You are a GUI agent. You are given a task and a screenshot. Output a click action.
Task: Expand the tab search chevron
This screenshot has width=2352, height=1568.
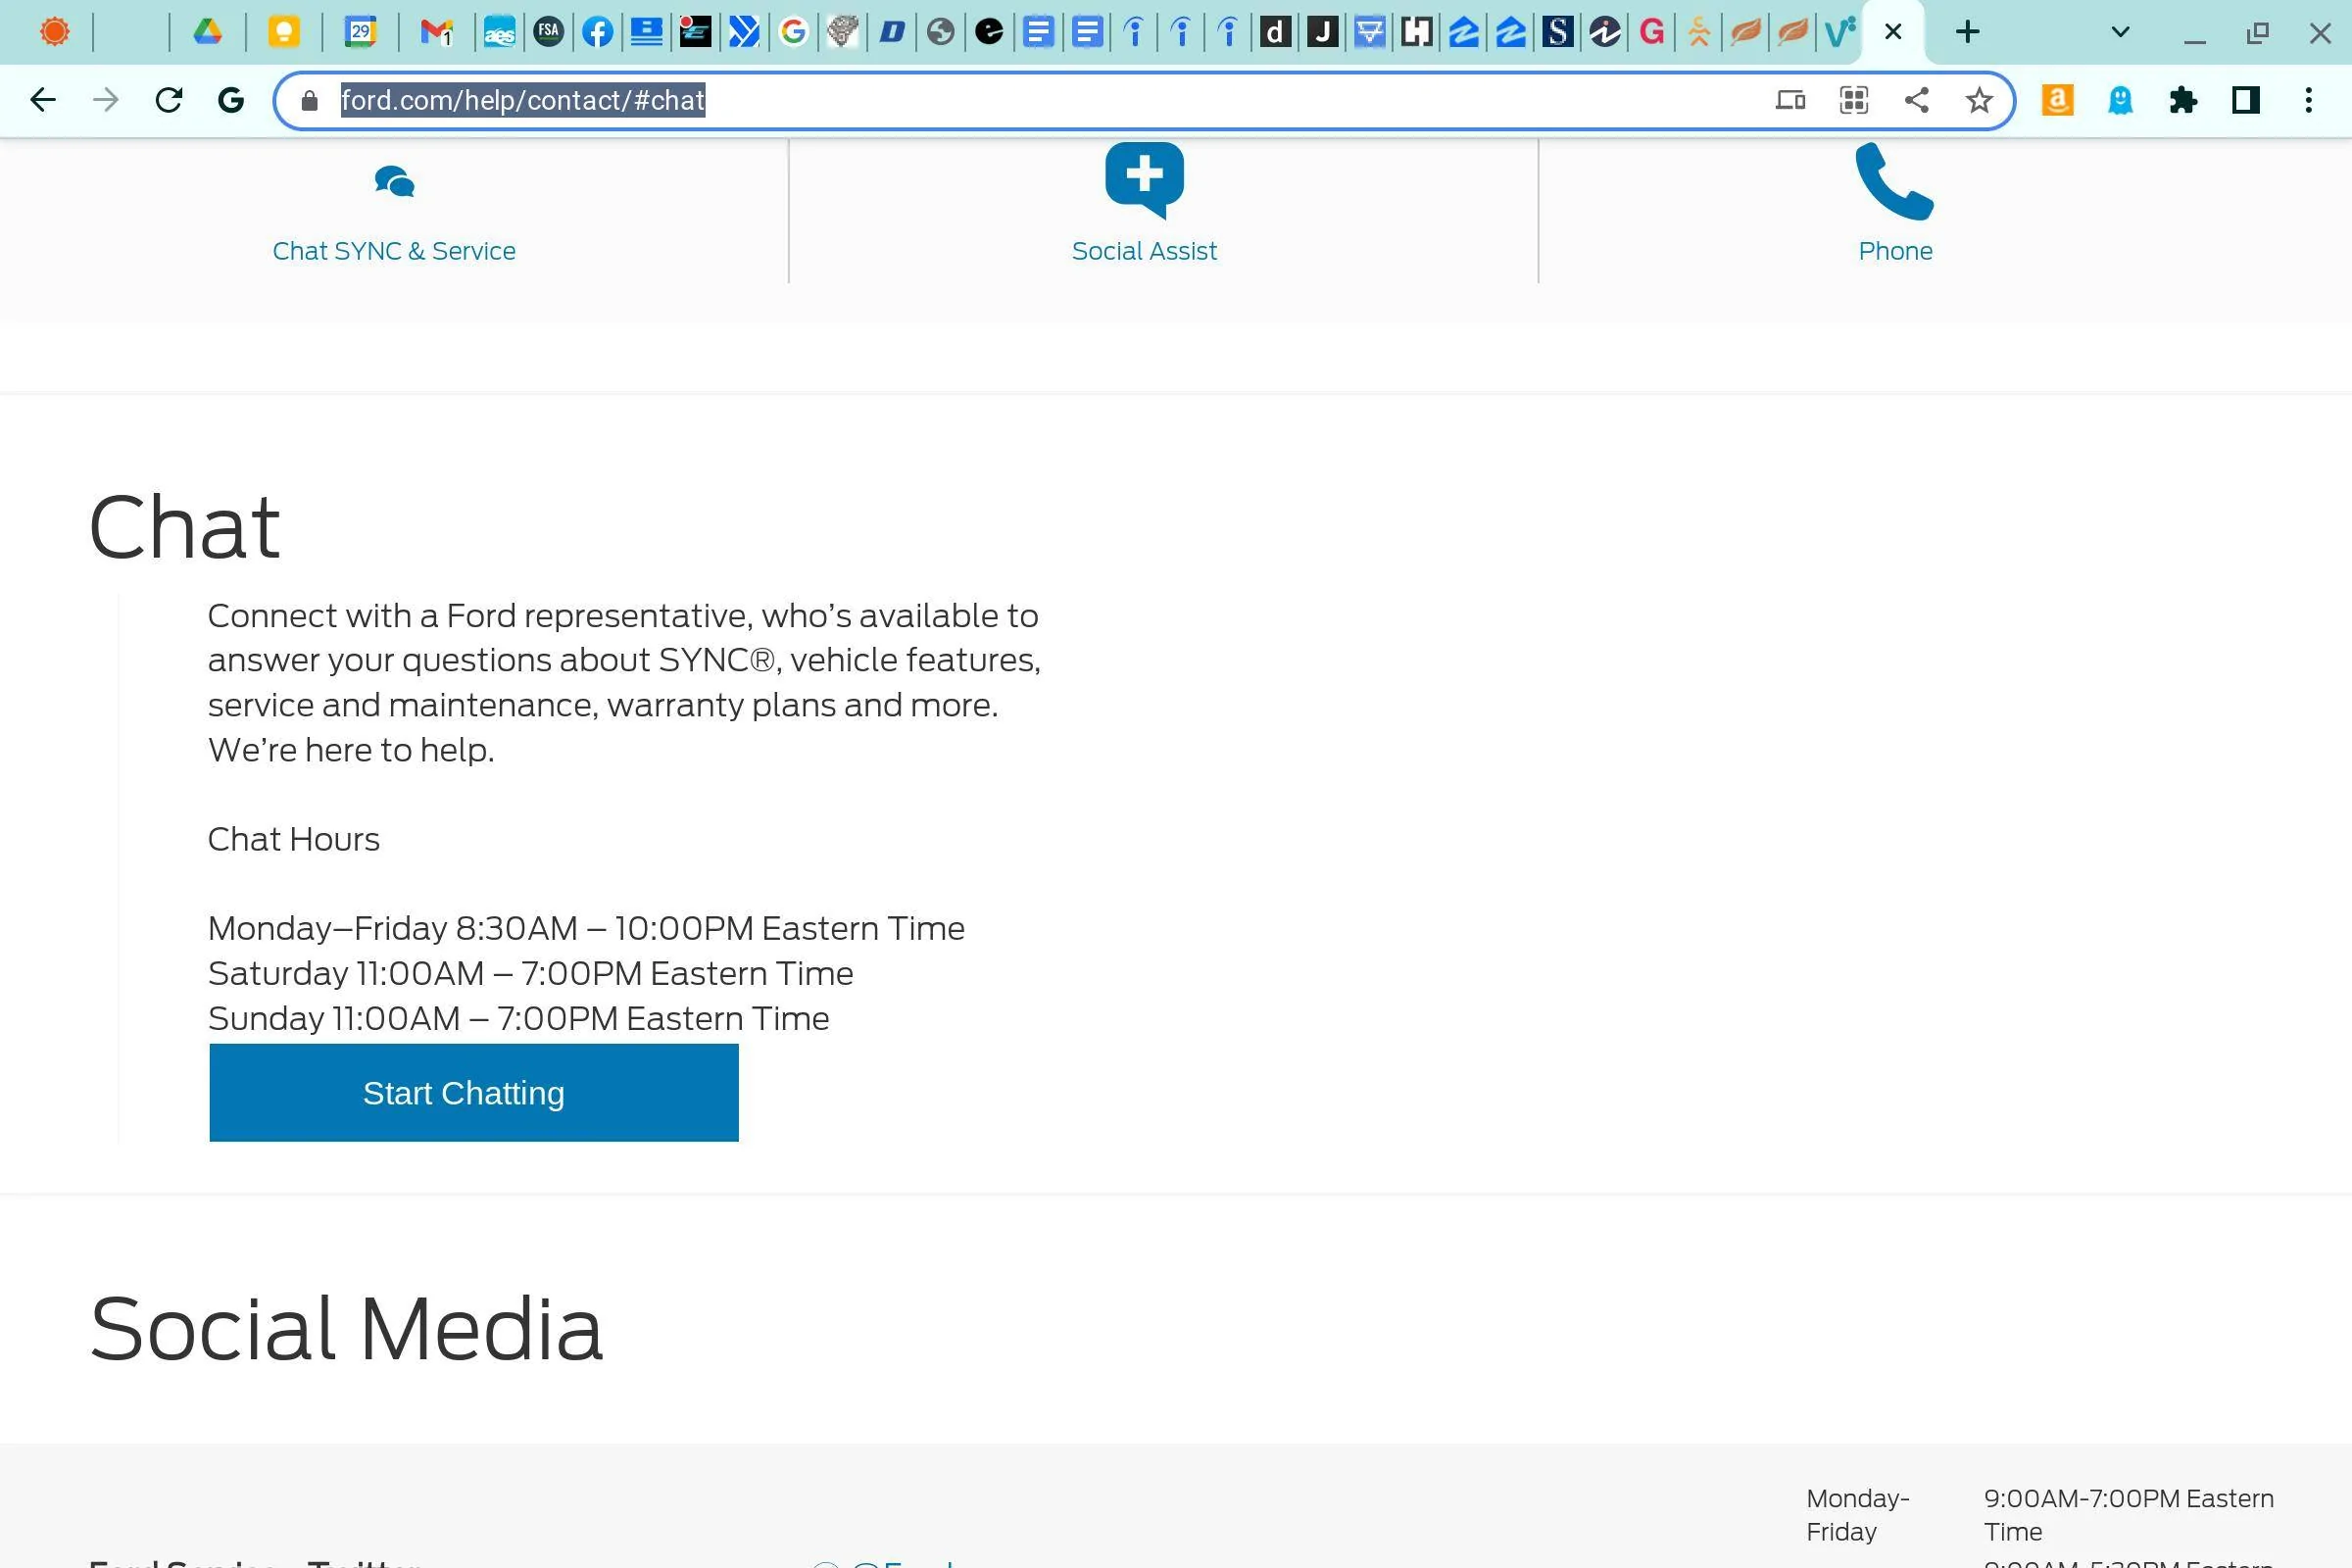coord(2120,32)
